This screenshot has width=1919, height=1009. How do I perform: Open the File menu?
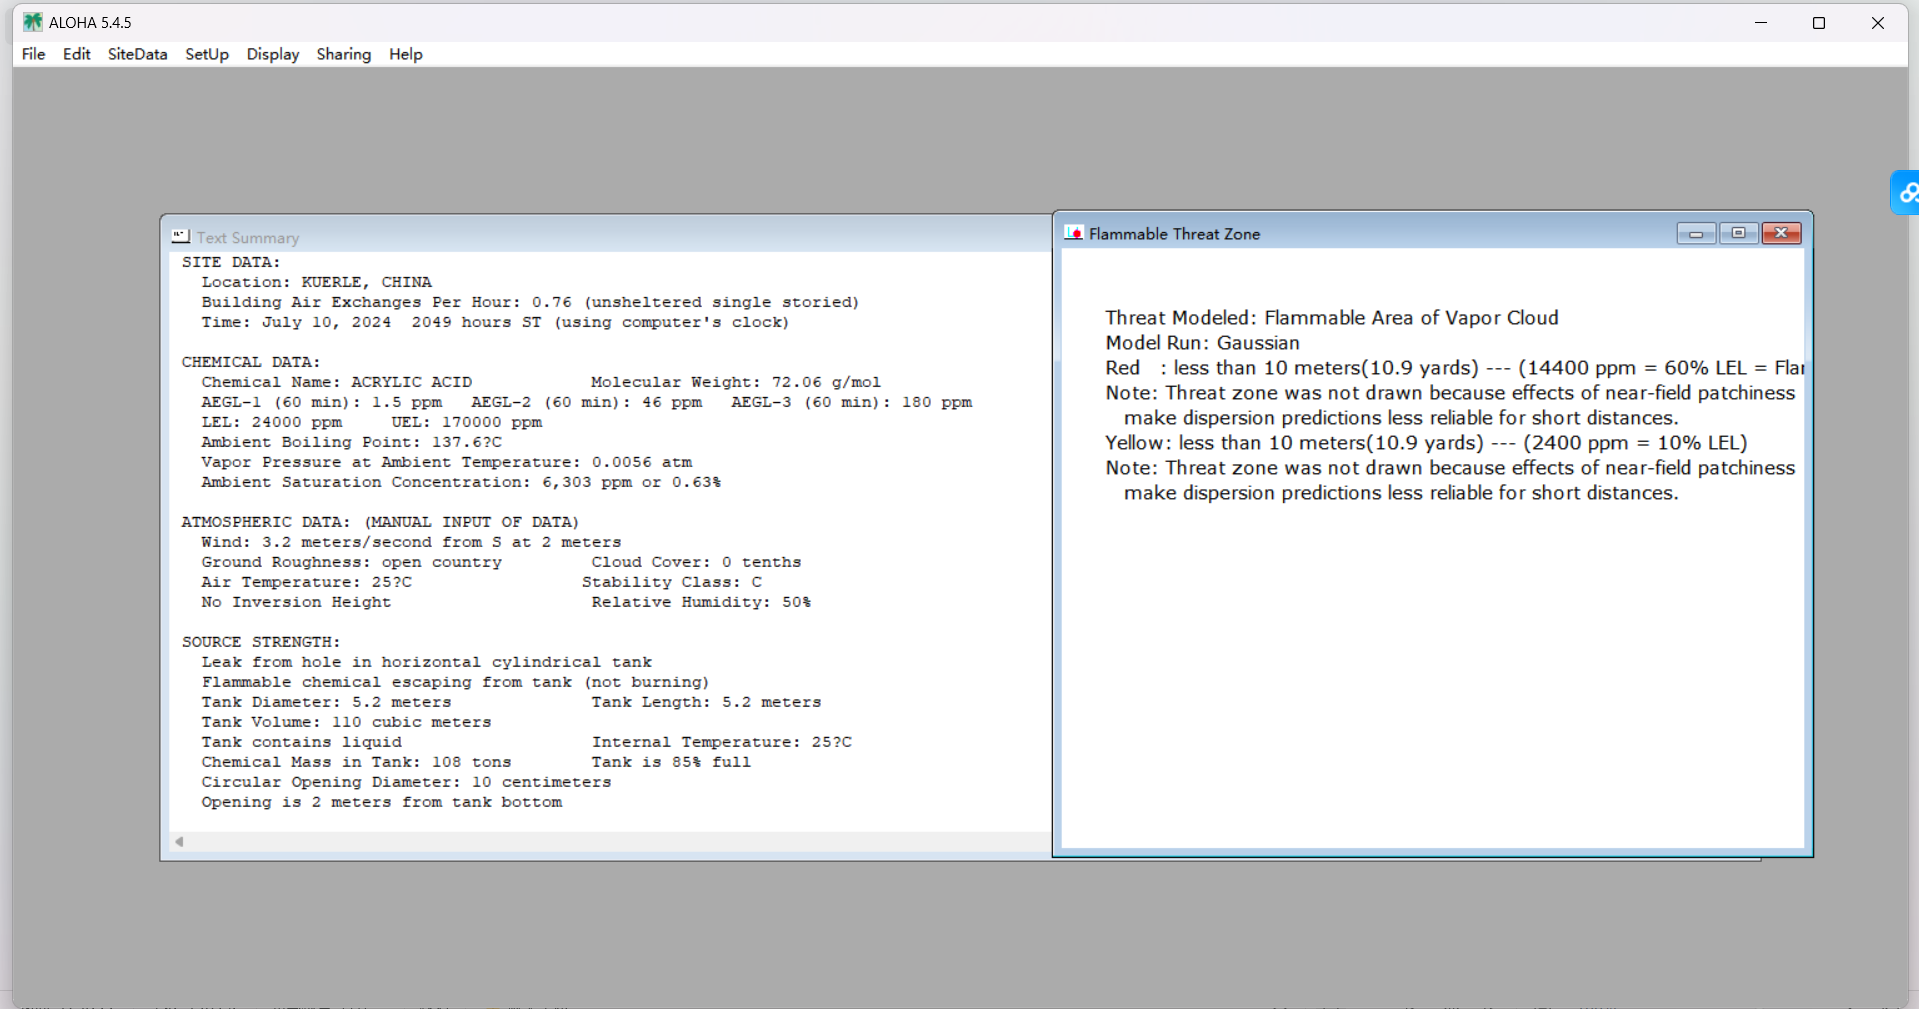(x=33, y=54)
